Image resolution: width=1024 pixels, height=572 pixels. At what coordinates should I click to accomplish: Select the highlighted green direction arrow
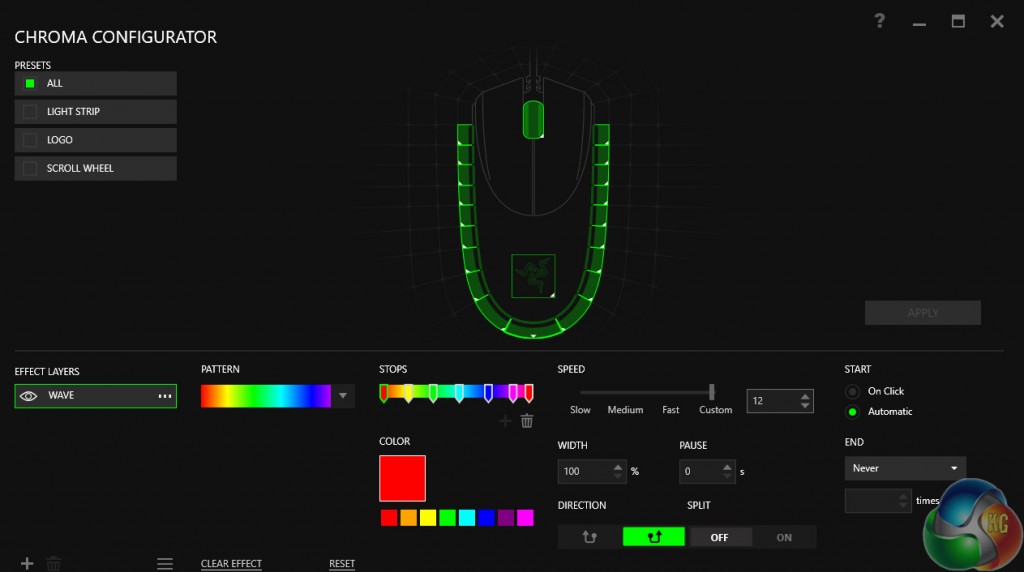654,537
